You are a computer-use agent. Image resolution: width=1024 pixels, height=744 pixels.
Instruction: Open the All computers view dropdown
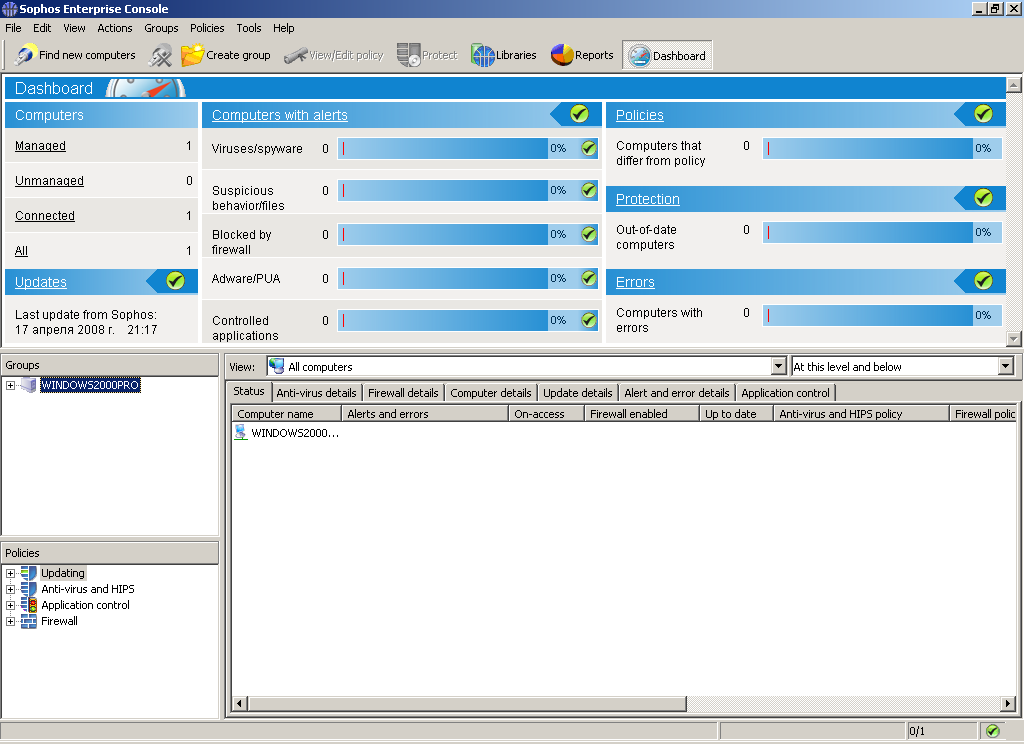[x=778, y=366]
